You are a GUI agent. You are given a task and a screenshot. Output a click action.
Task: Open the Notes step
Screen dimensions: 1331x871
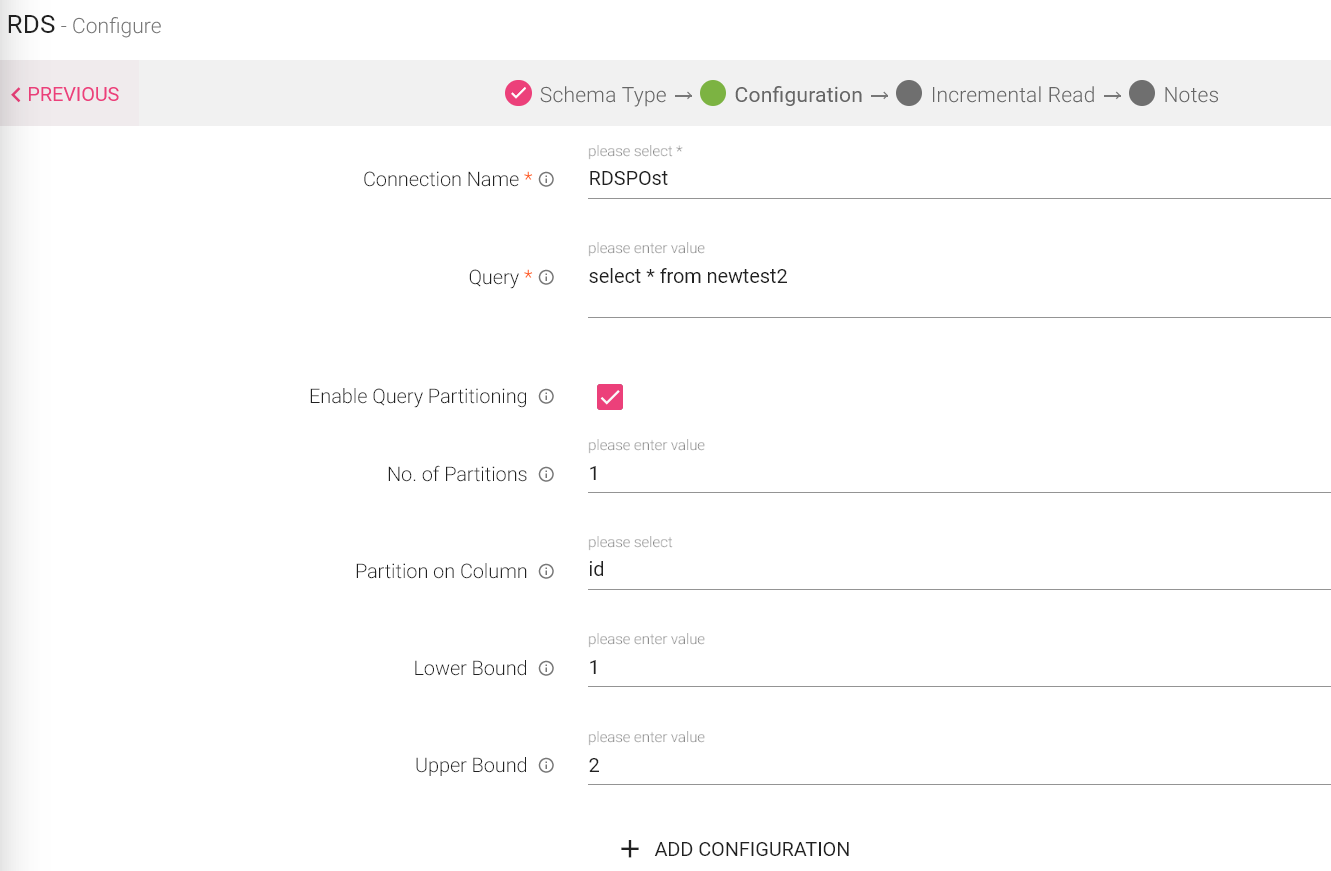1174,95
